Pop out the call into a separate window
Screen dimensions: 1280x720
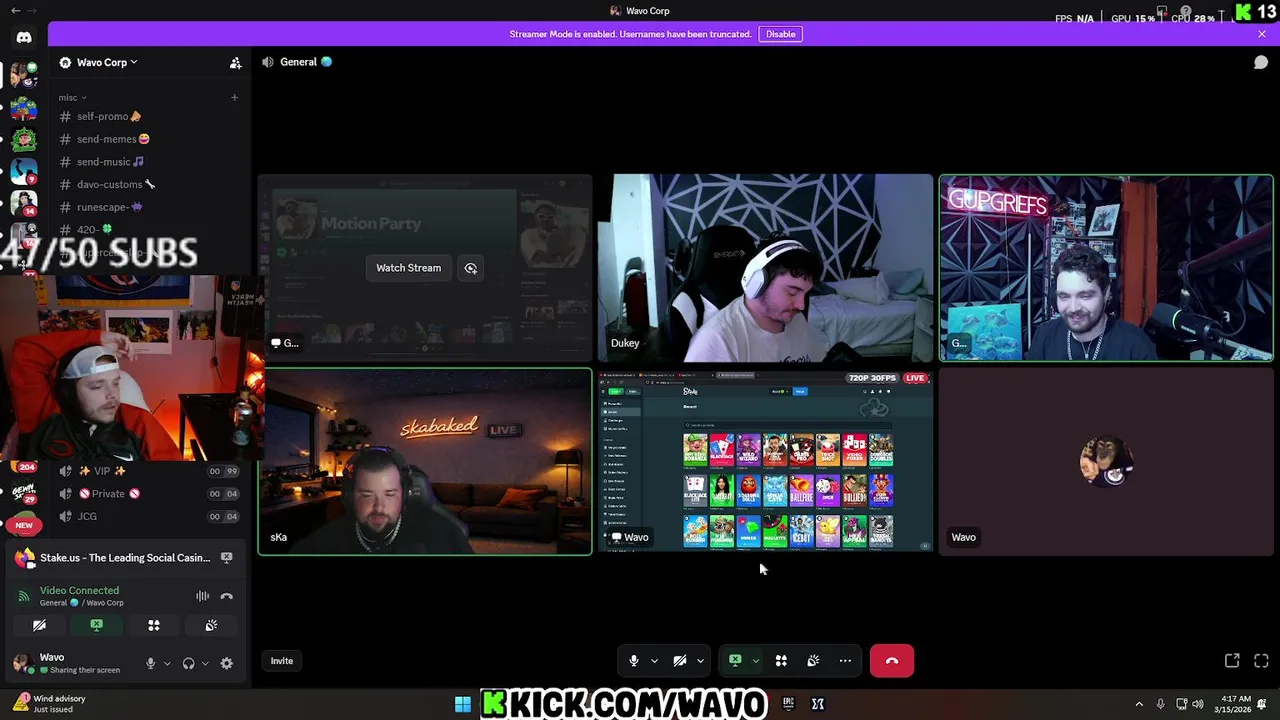pyautogui.click(x=1232, y=661)
